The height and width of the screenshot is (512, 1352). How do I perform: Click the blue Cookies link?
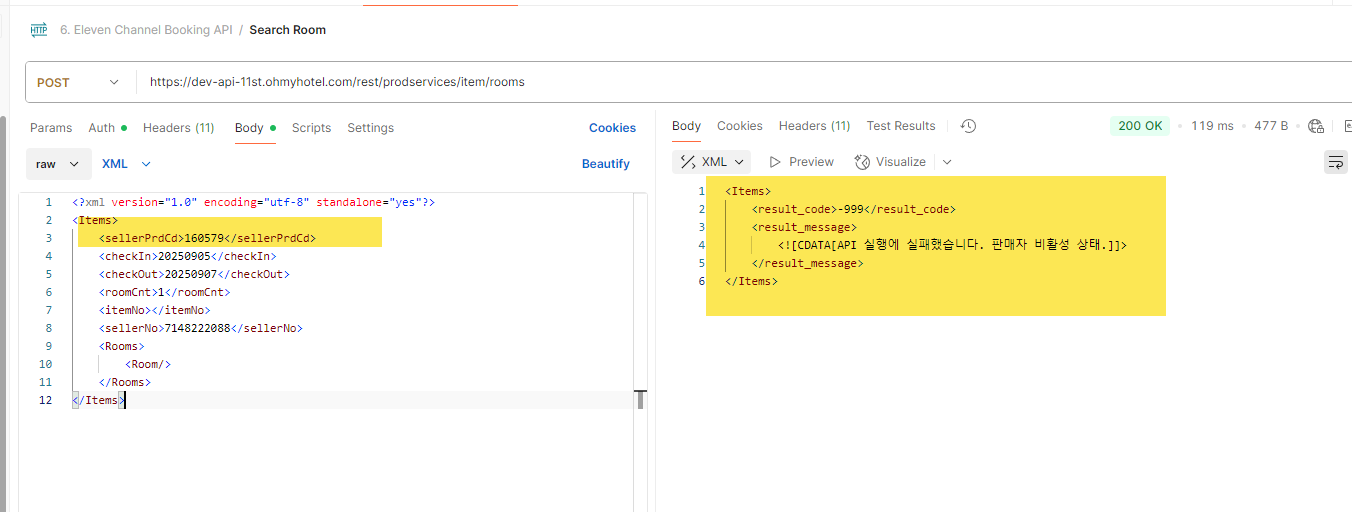(612, 128)
